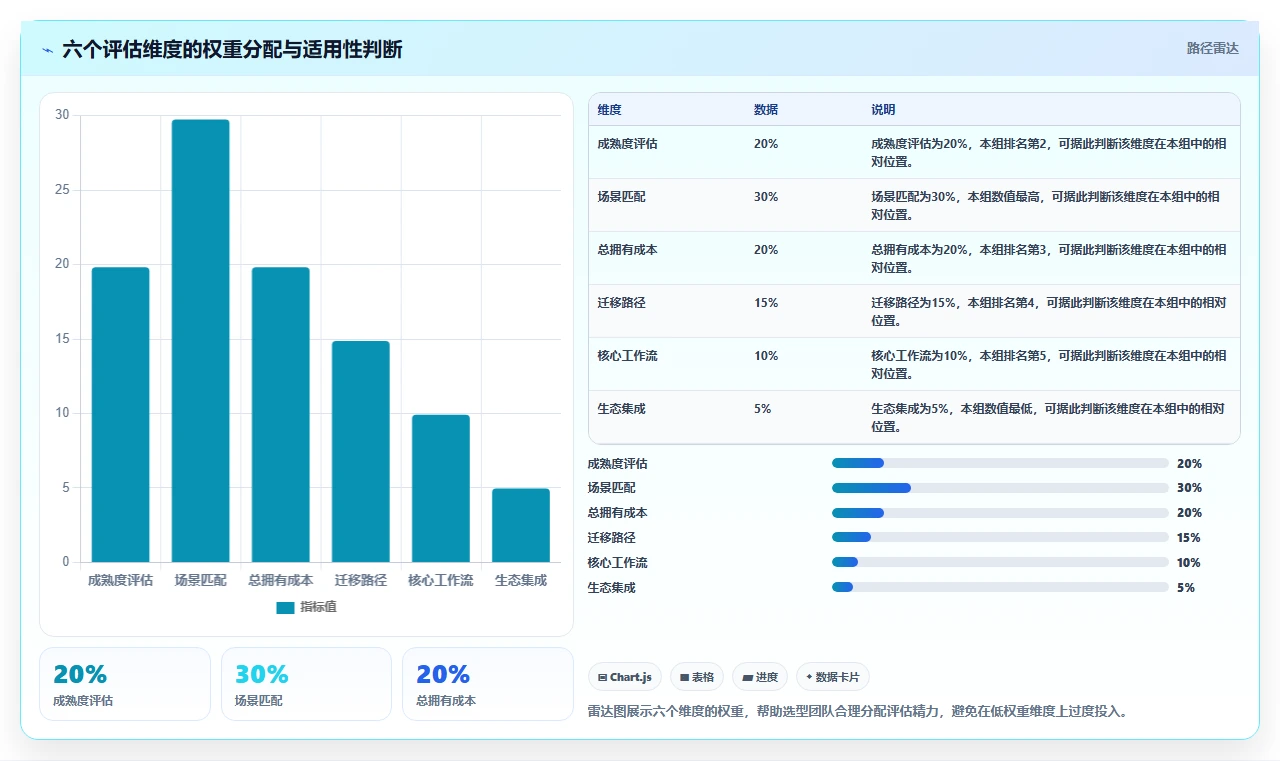Select the 进度 tag chip
This screenshot has width=1280, height=761.
point(760,677)
